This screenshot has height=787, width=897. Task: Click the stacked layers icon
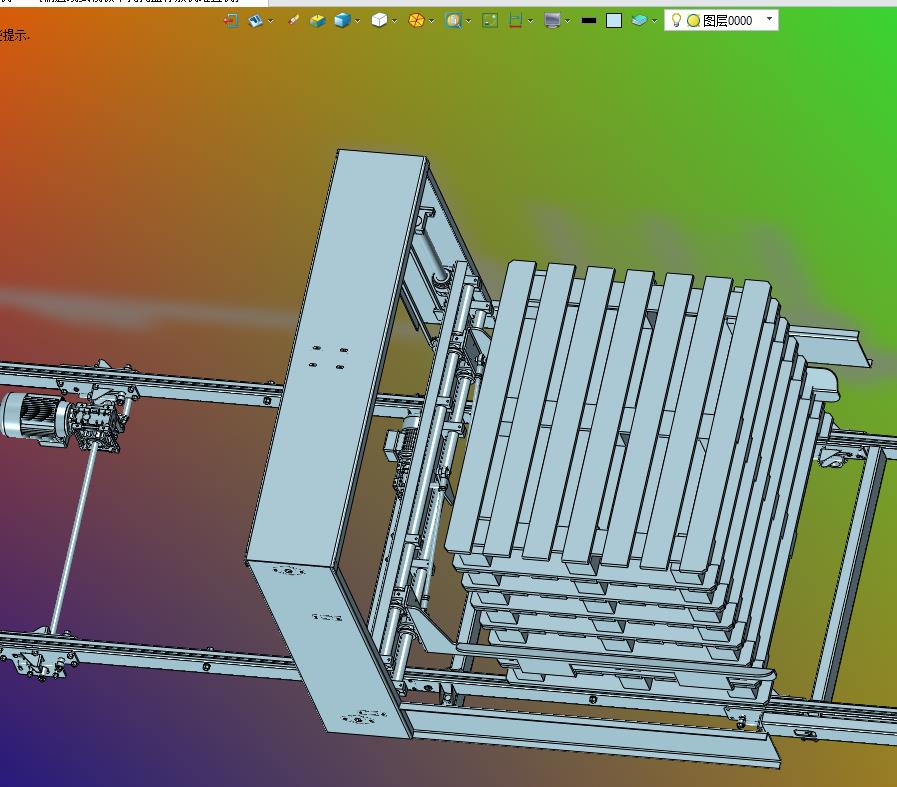639,21
